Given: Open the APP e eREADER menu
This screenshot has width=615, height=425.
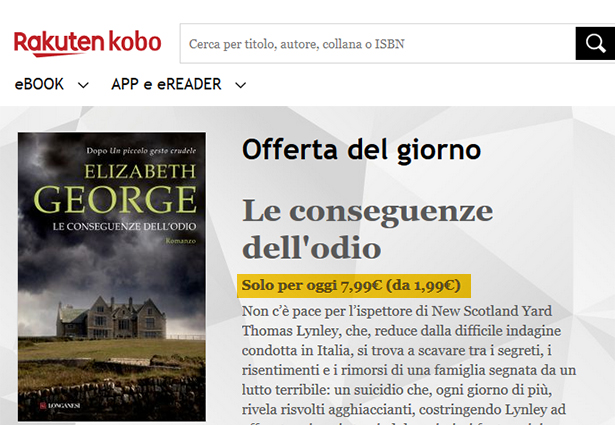Looking at the screenshot, I should point(166,84).
